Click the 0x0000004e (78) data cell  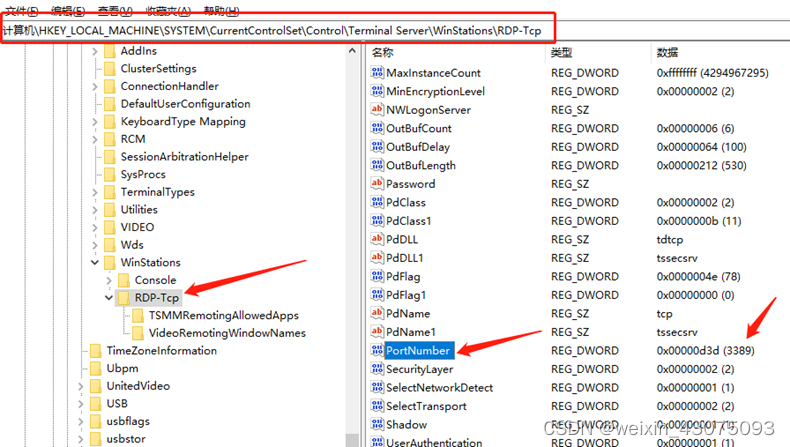coord(698,276)
